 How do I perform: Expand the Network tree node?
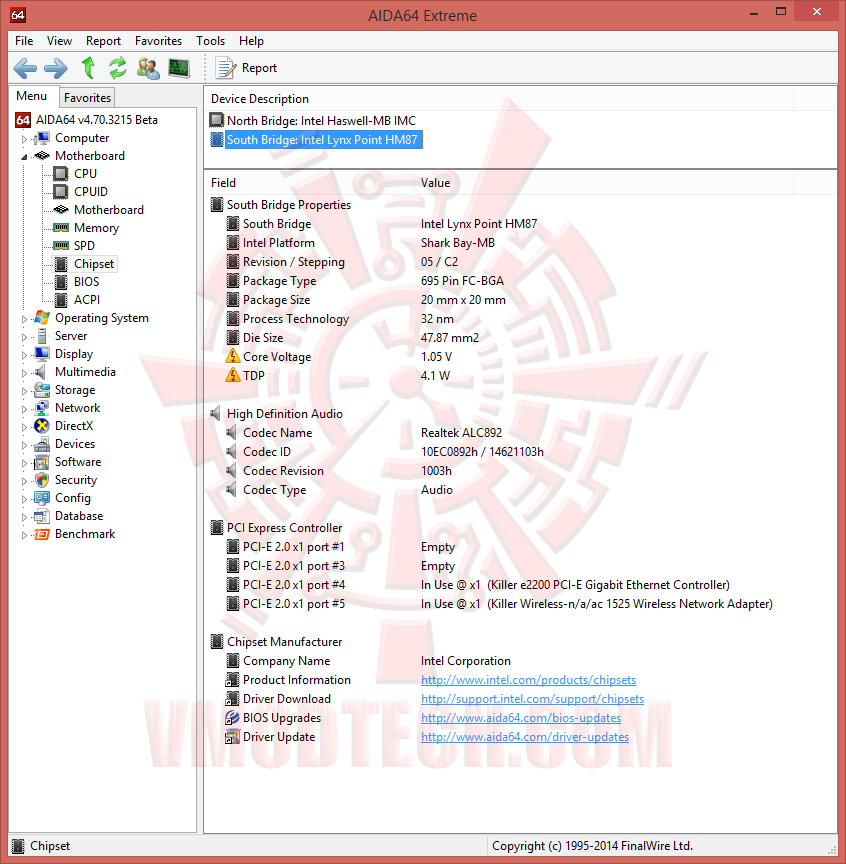[24, 409]
